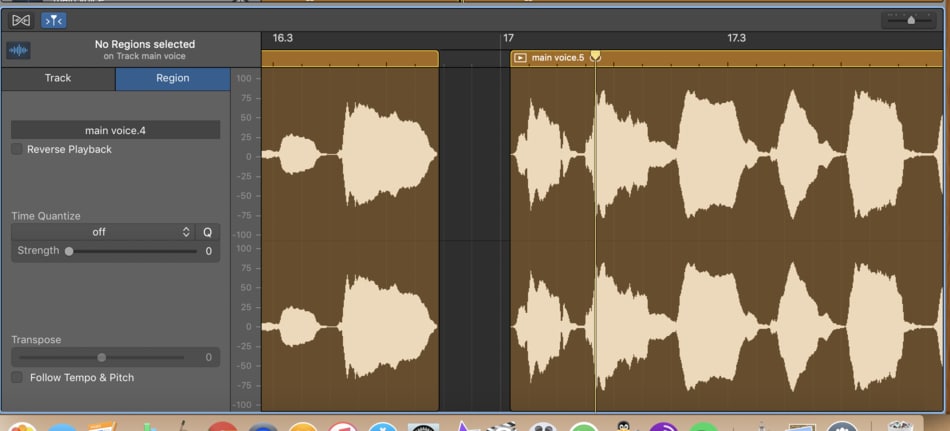Select the first region's header before bar 17
Screen dimensions: 950x431
click(x=350, y=58)
